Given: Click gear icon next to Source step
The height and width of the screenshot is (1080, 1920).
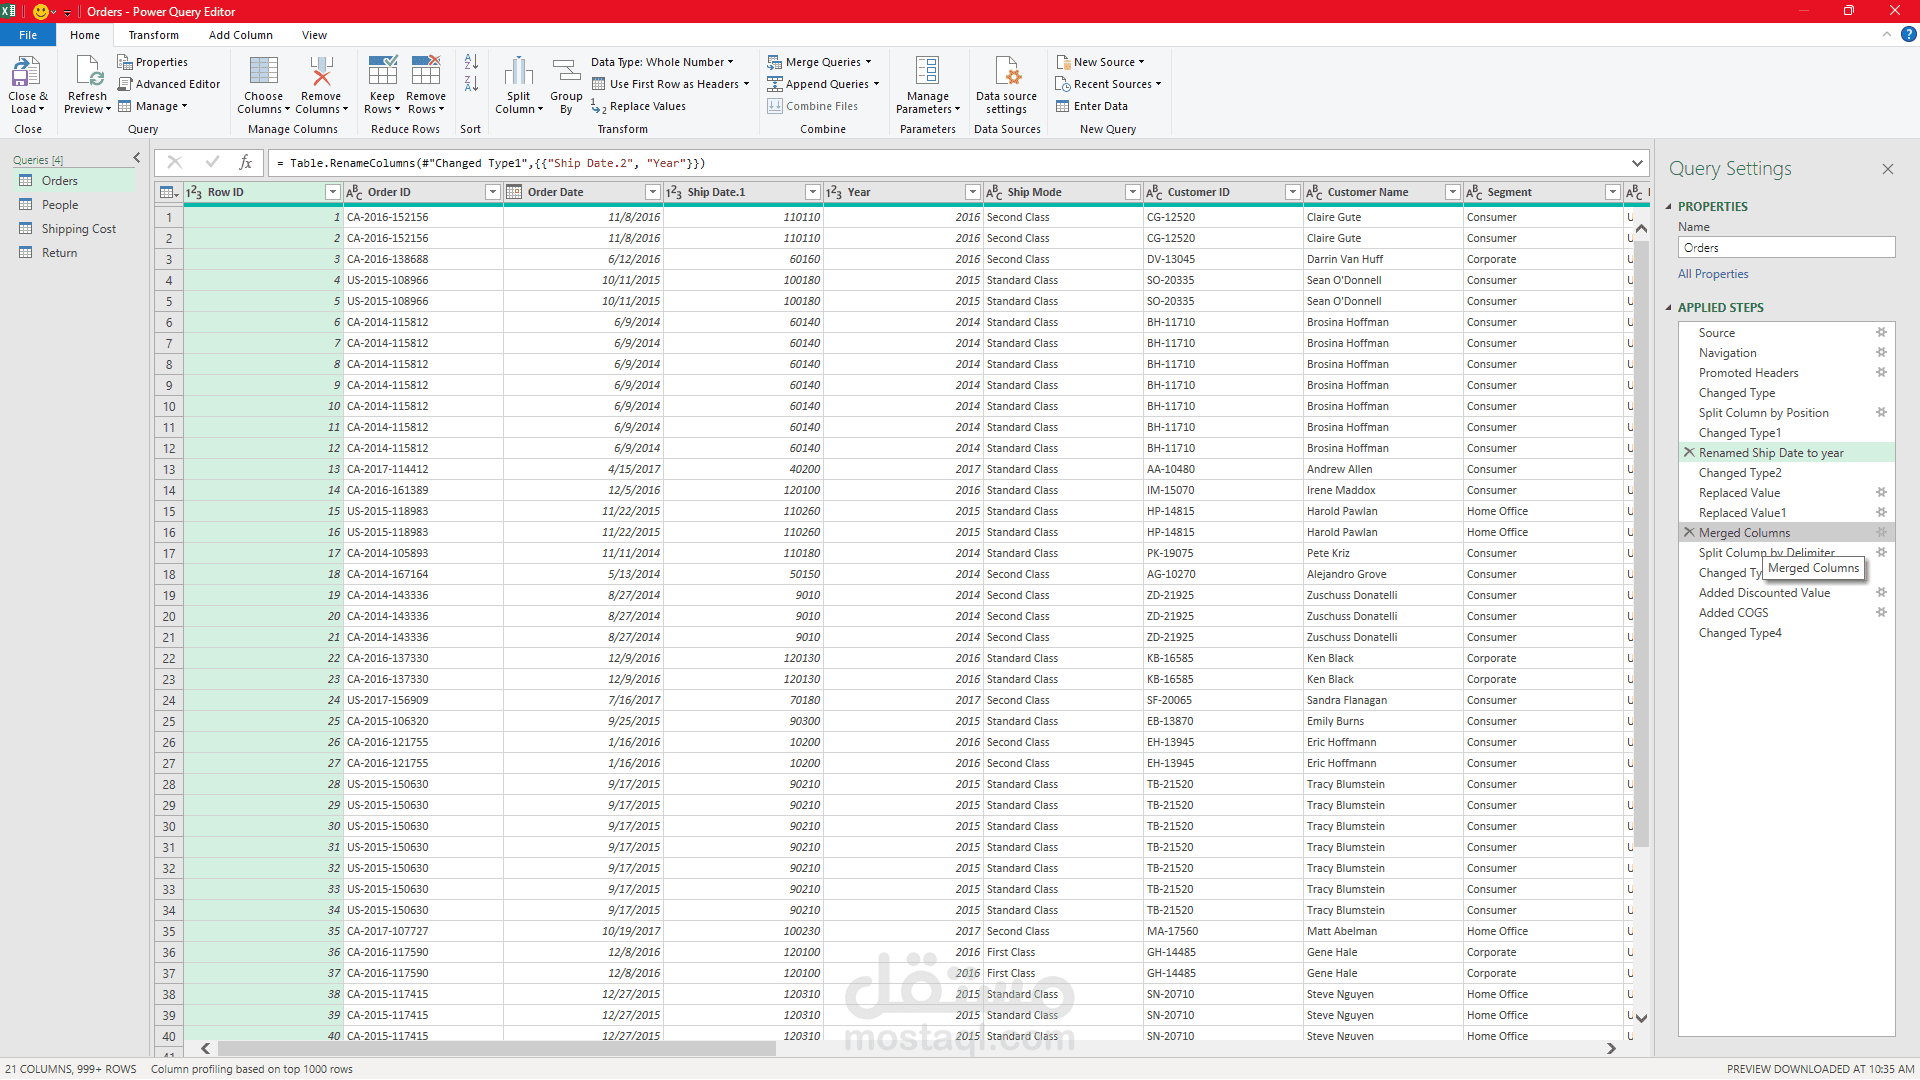Looking at the screenshot, I should click(x=1881, y=333).
